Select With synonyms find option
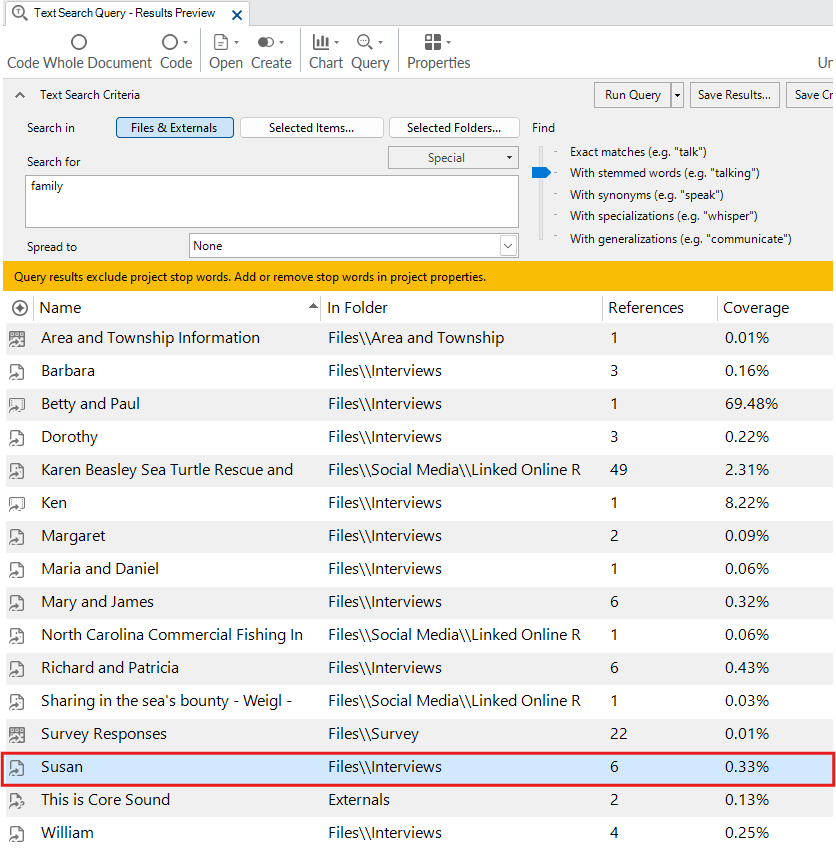 tap(646, 195)
